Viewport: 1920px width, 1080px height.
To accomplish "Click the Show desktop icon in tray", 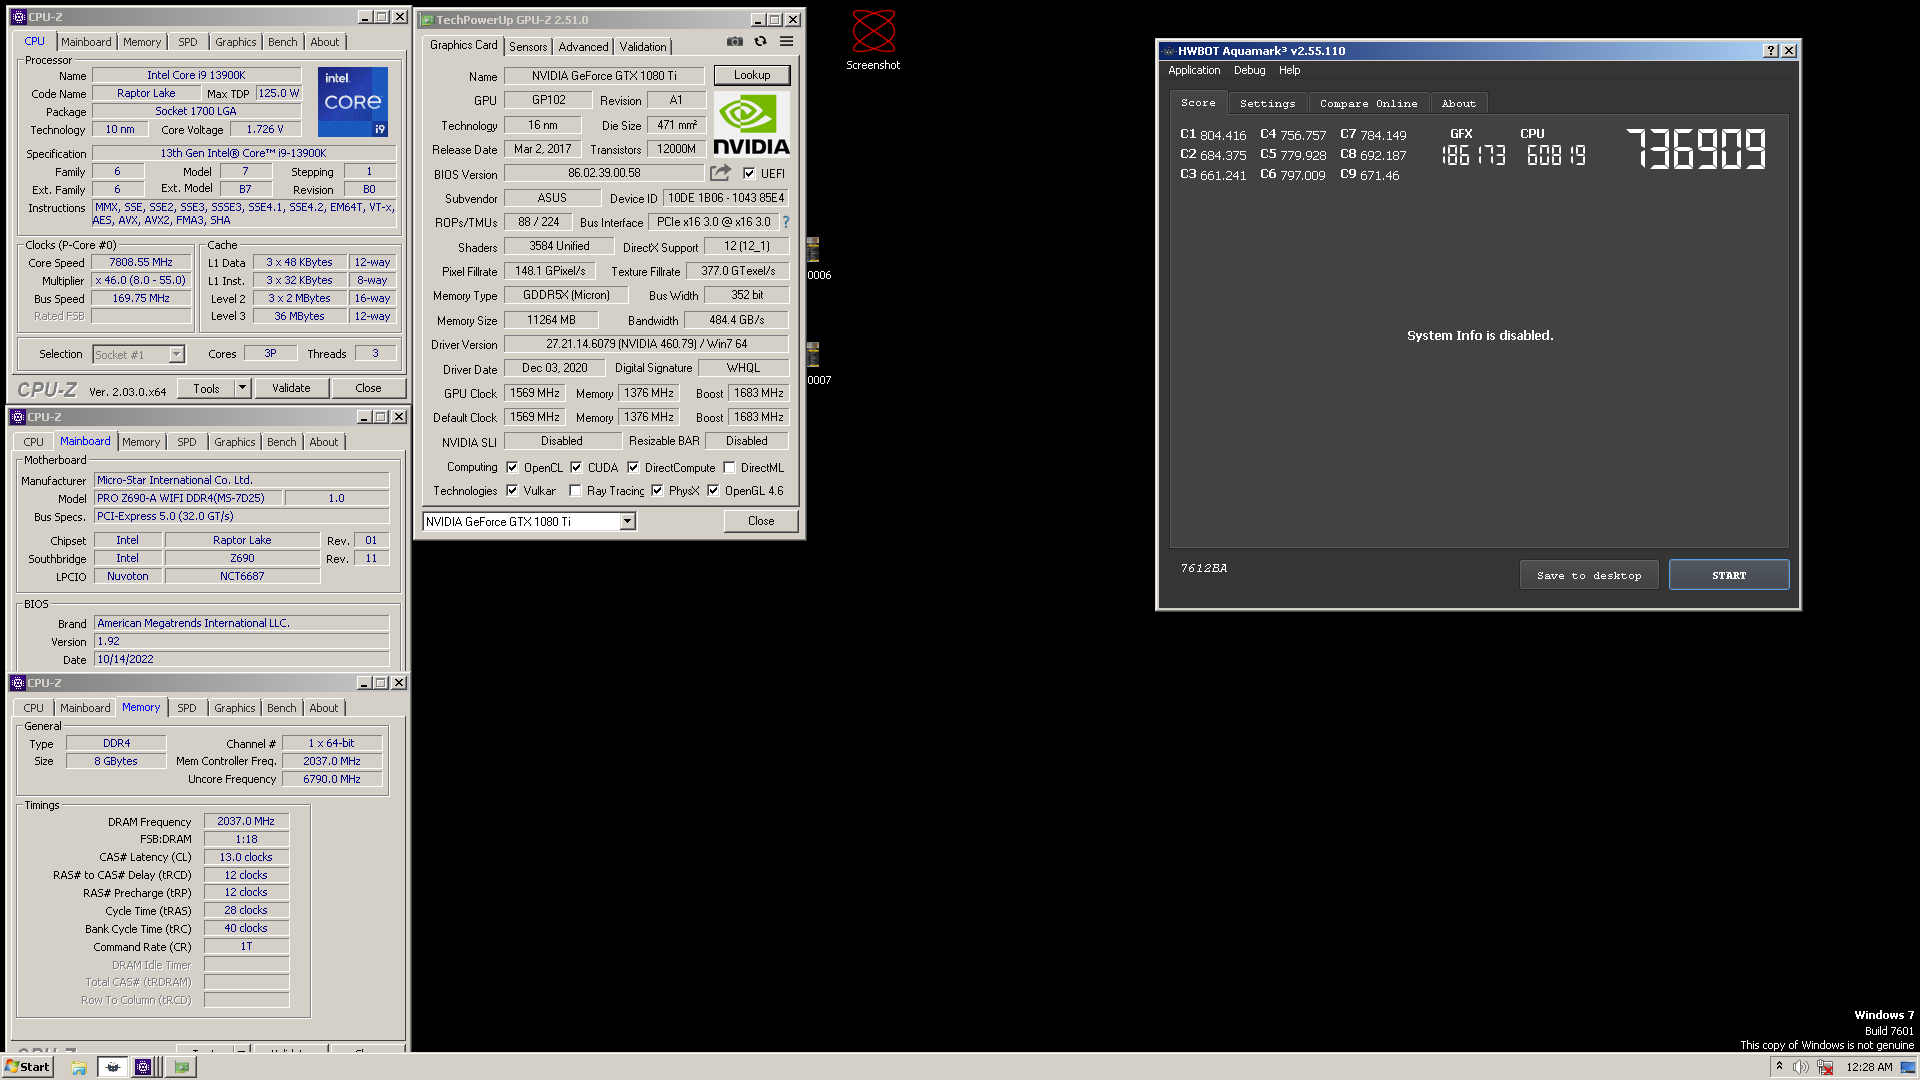I will click(x=1908, y=1067).
